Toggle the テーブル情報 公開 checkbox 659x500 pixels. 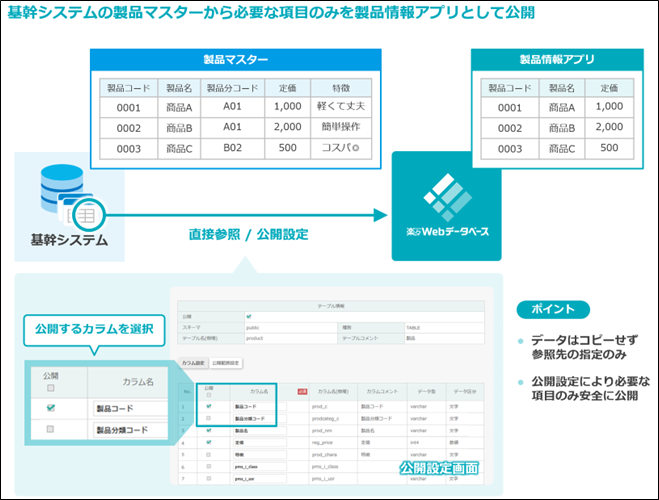249,316
